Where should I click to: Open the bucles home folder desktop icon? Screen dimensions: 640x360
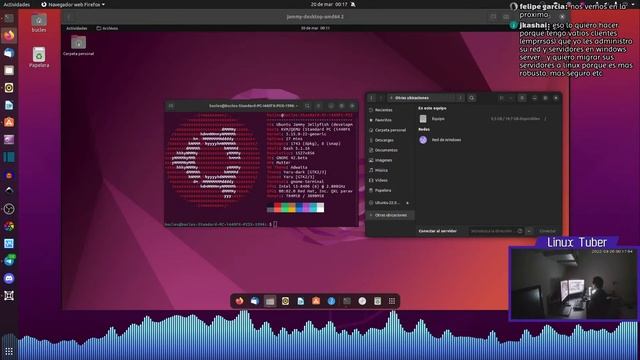[39, 22]
